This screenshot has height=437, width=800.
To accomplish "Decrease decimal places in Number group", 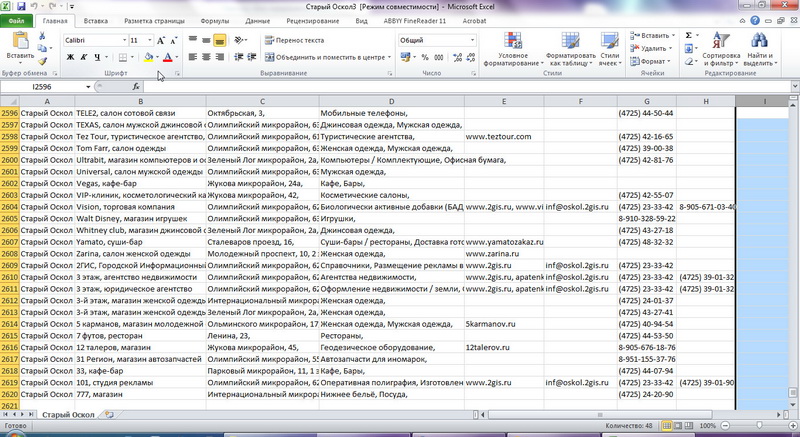I will click(470, 57).
